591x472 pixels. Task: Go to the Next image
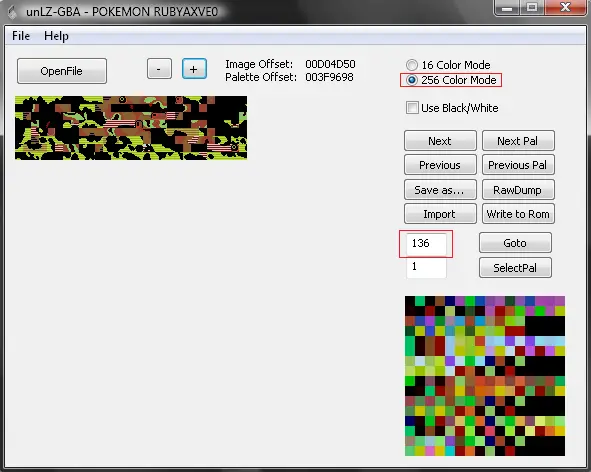[440, 141]
